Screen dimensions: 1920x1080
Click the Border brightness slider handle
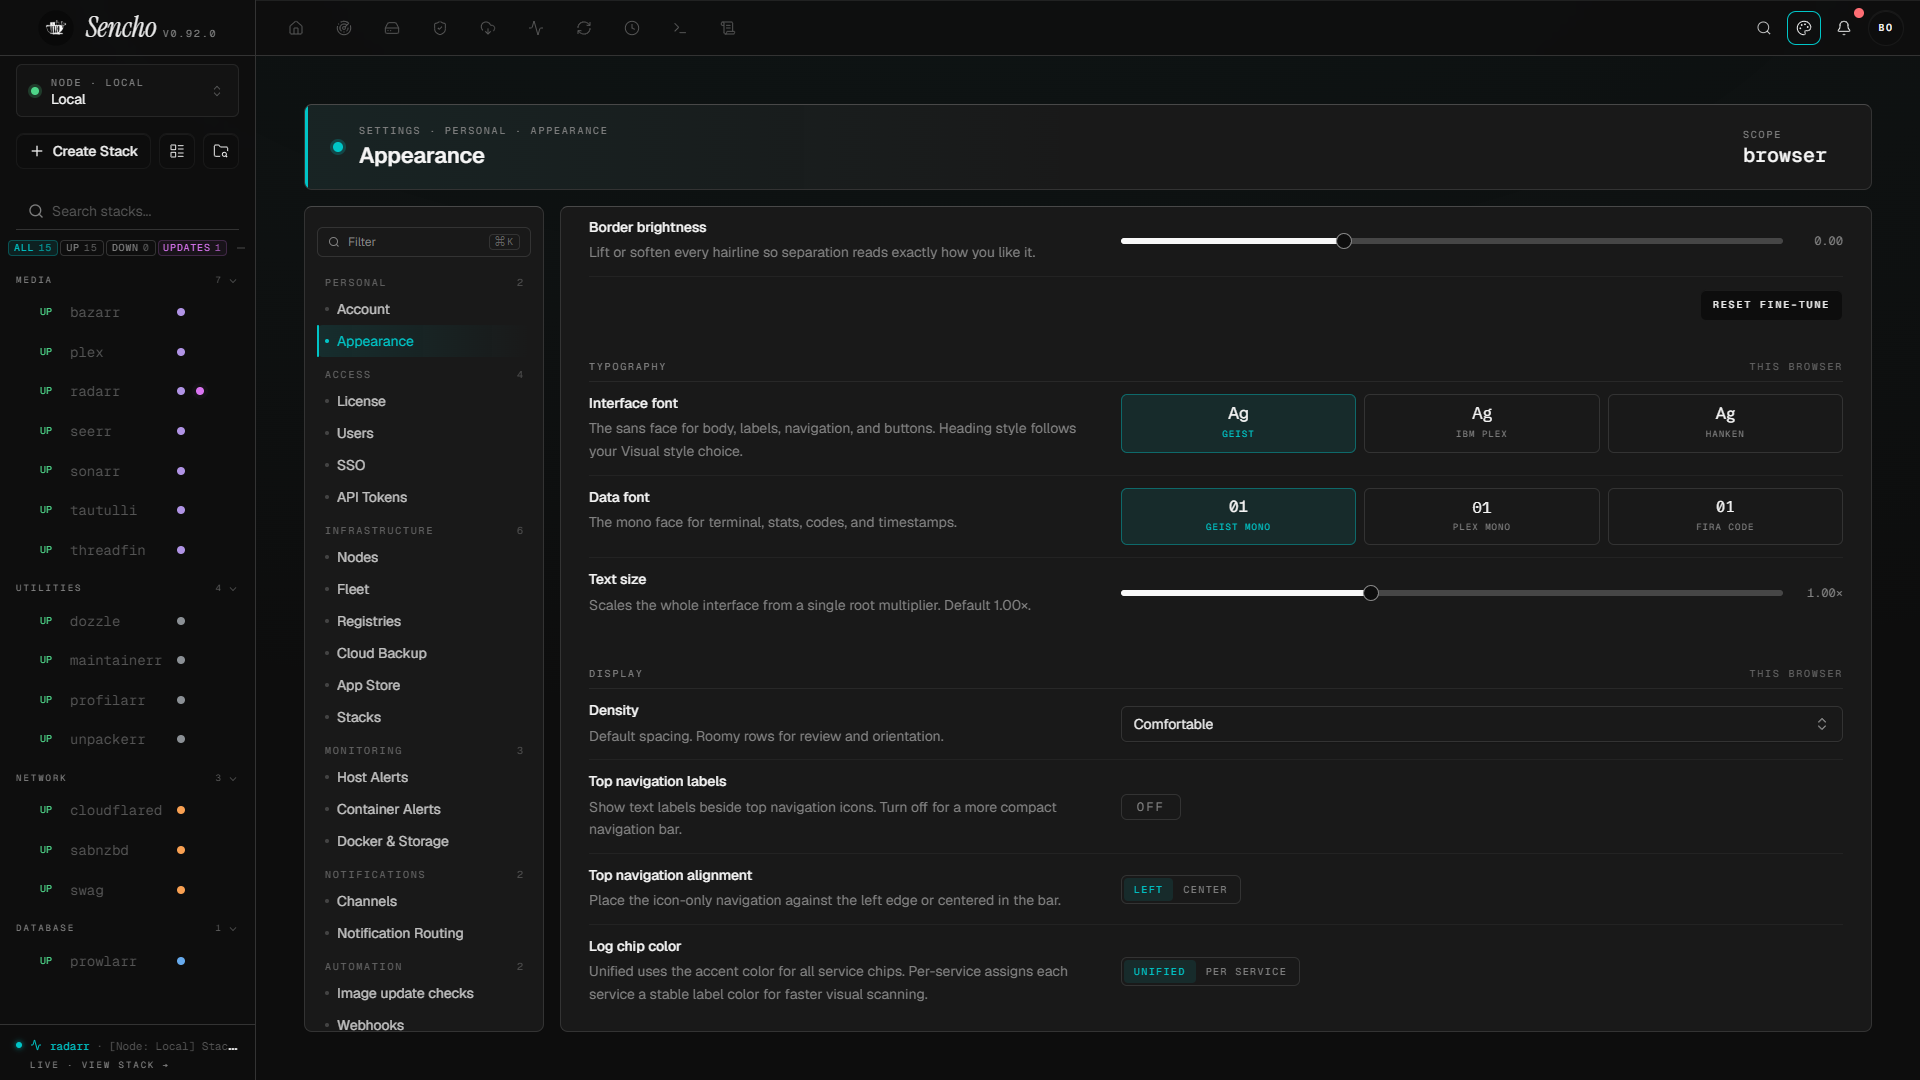click(1344, 241)
